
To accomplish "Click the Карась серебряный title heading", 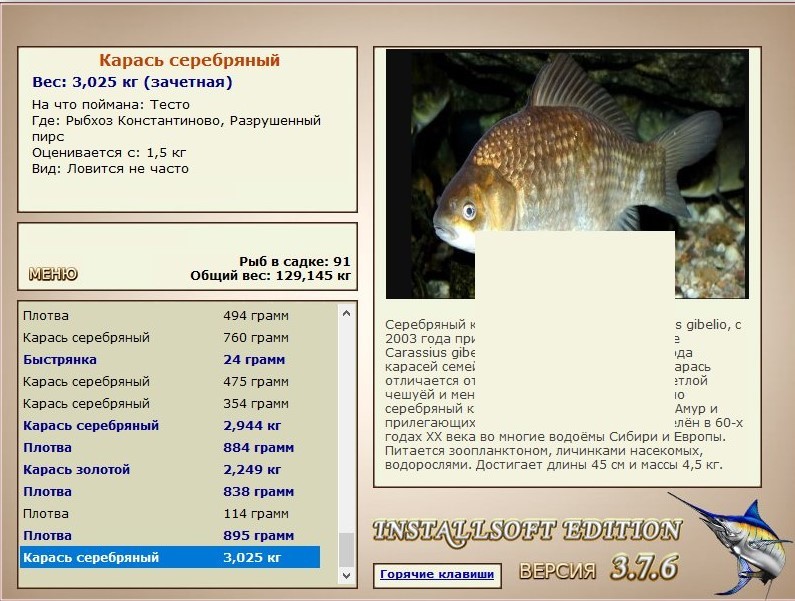I will tap(189, 60).
